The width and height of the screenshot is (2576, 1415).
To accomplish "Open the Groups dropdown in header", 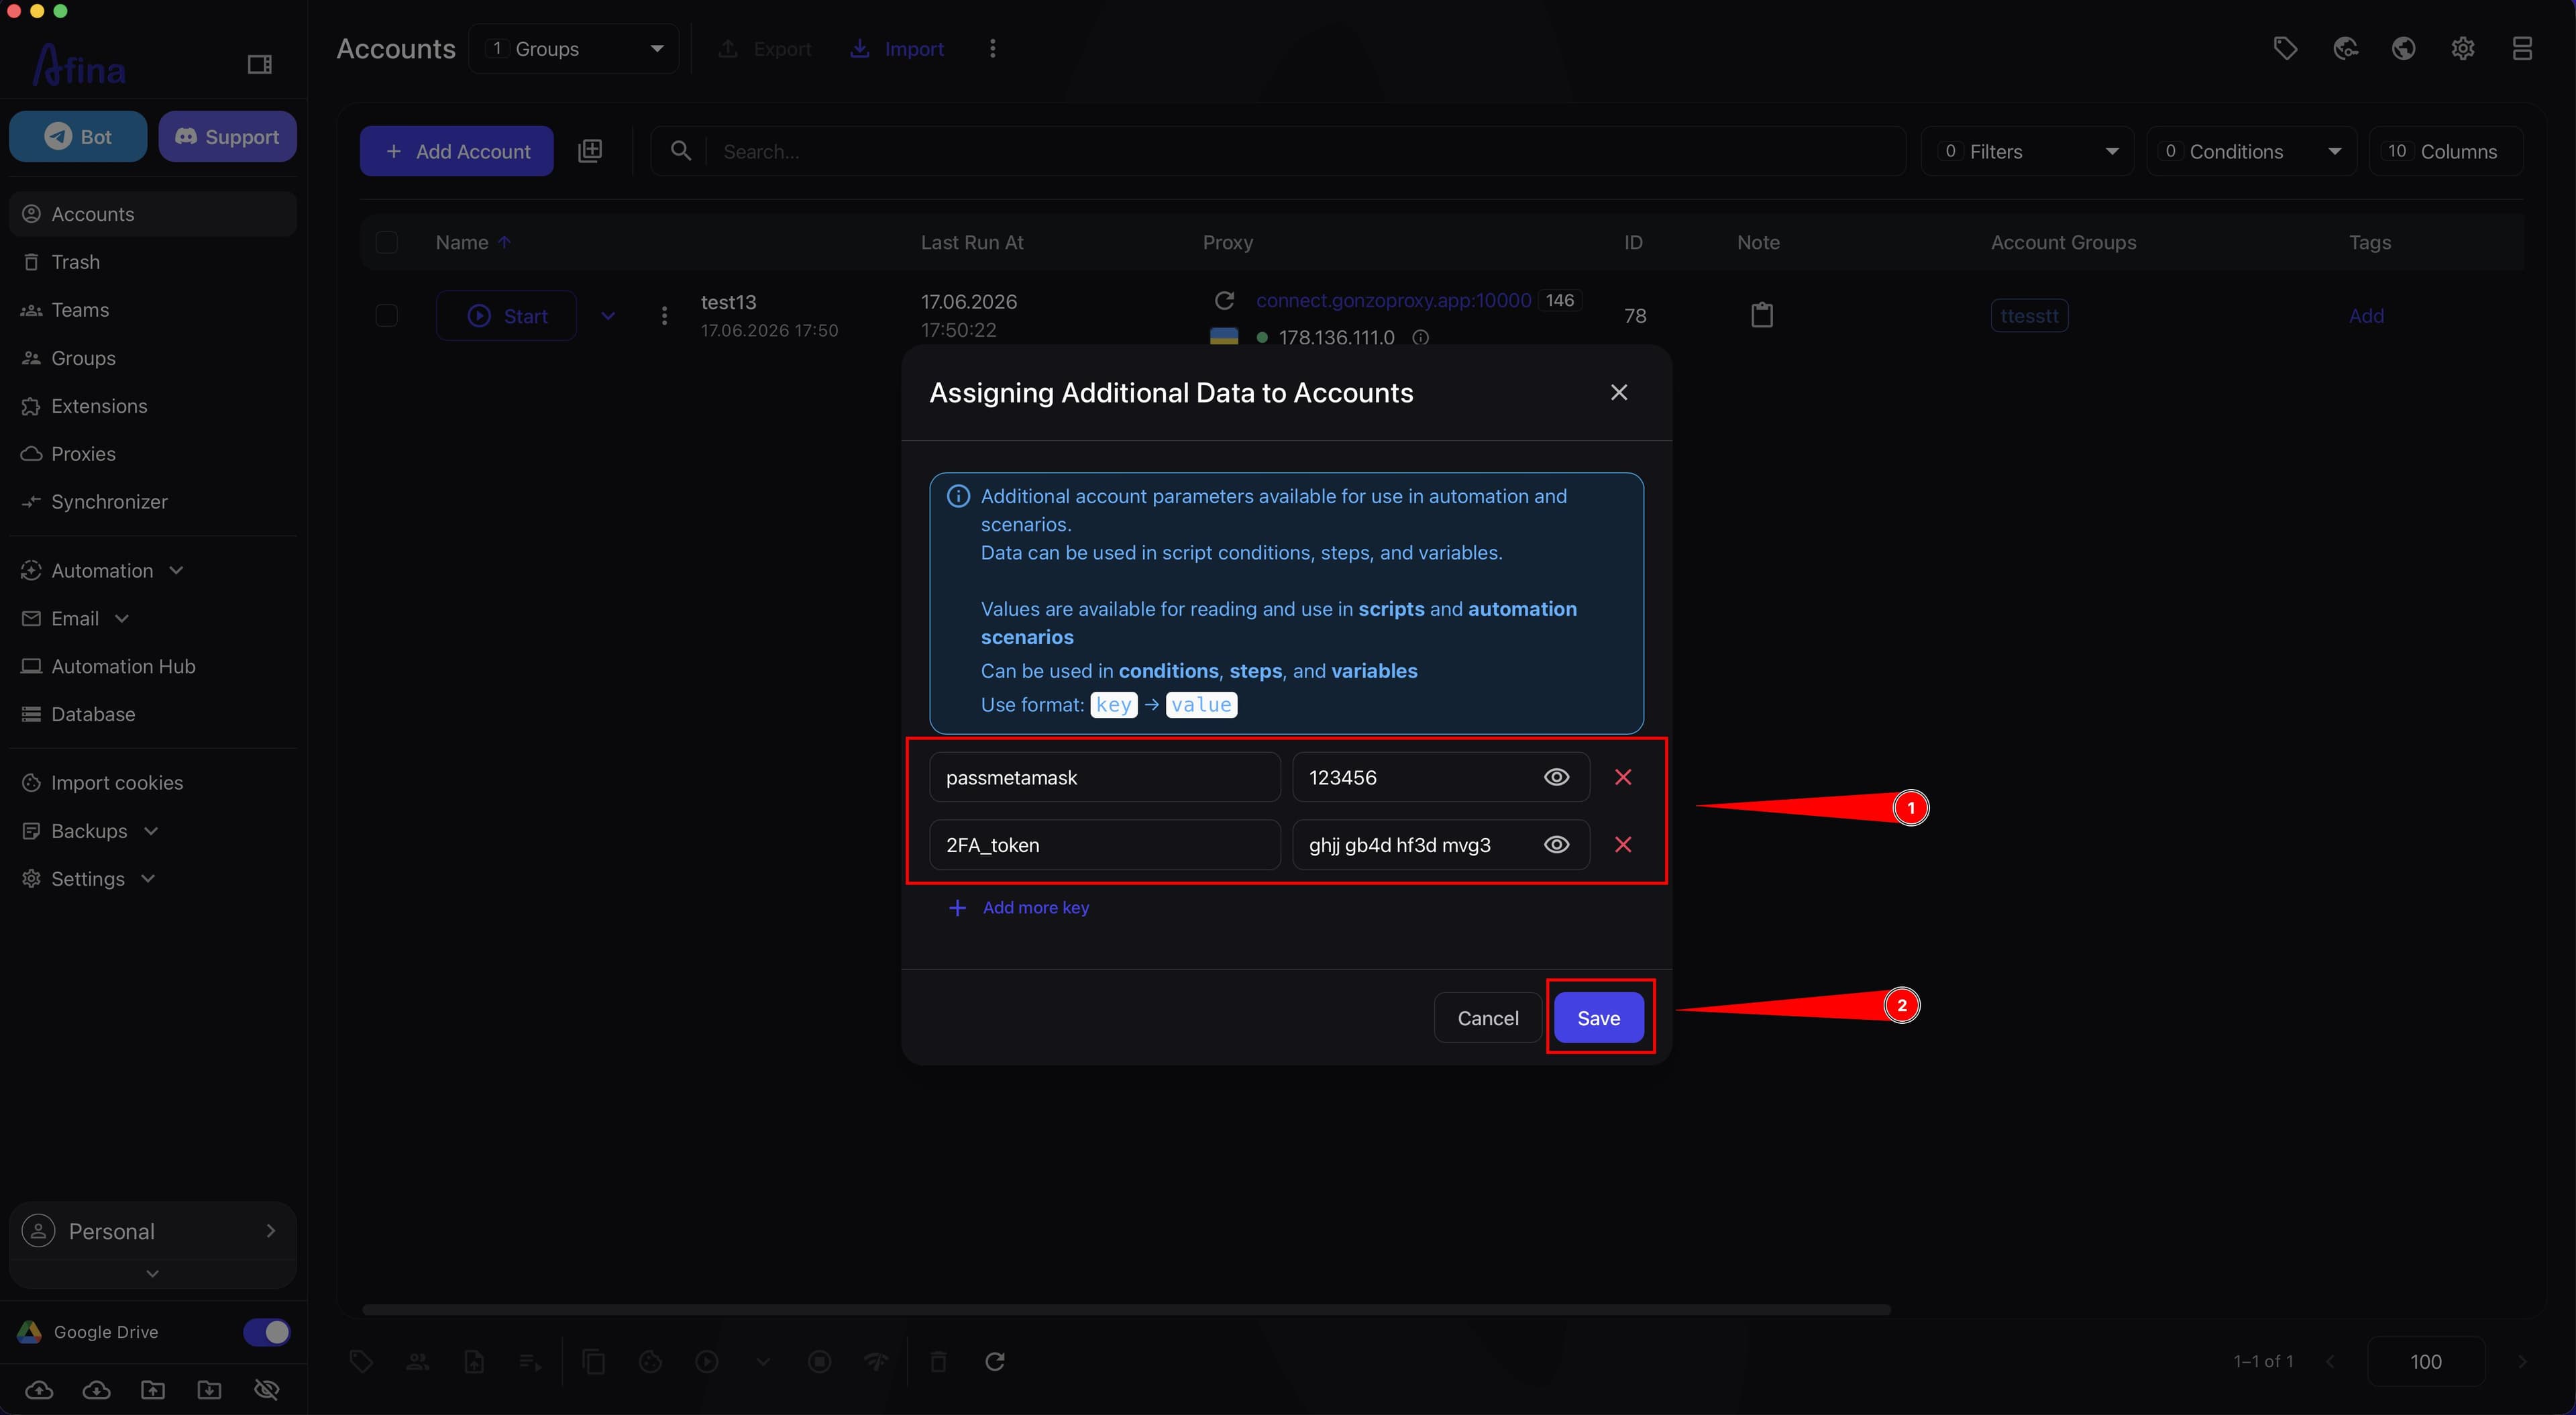I will (x=574, y=49).
